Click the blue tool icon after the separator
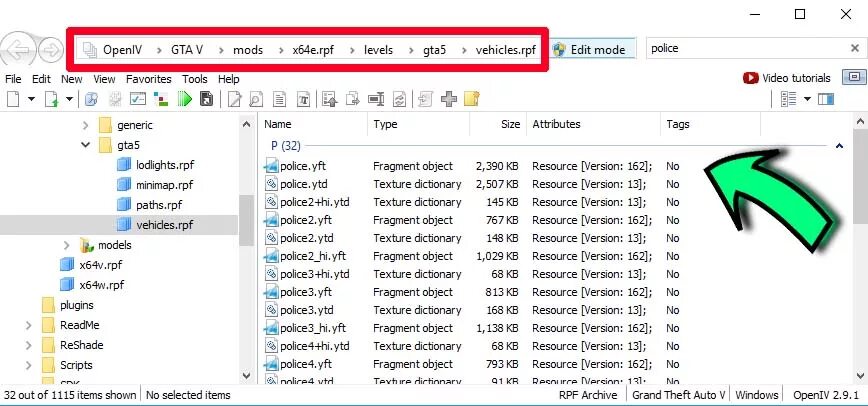The height and width of the screenshot is (406, 868). (x=91, y=99)
